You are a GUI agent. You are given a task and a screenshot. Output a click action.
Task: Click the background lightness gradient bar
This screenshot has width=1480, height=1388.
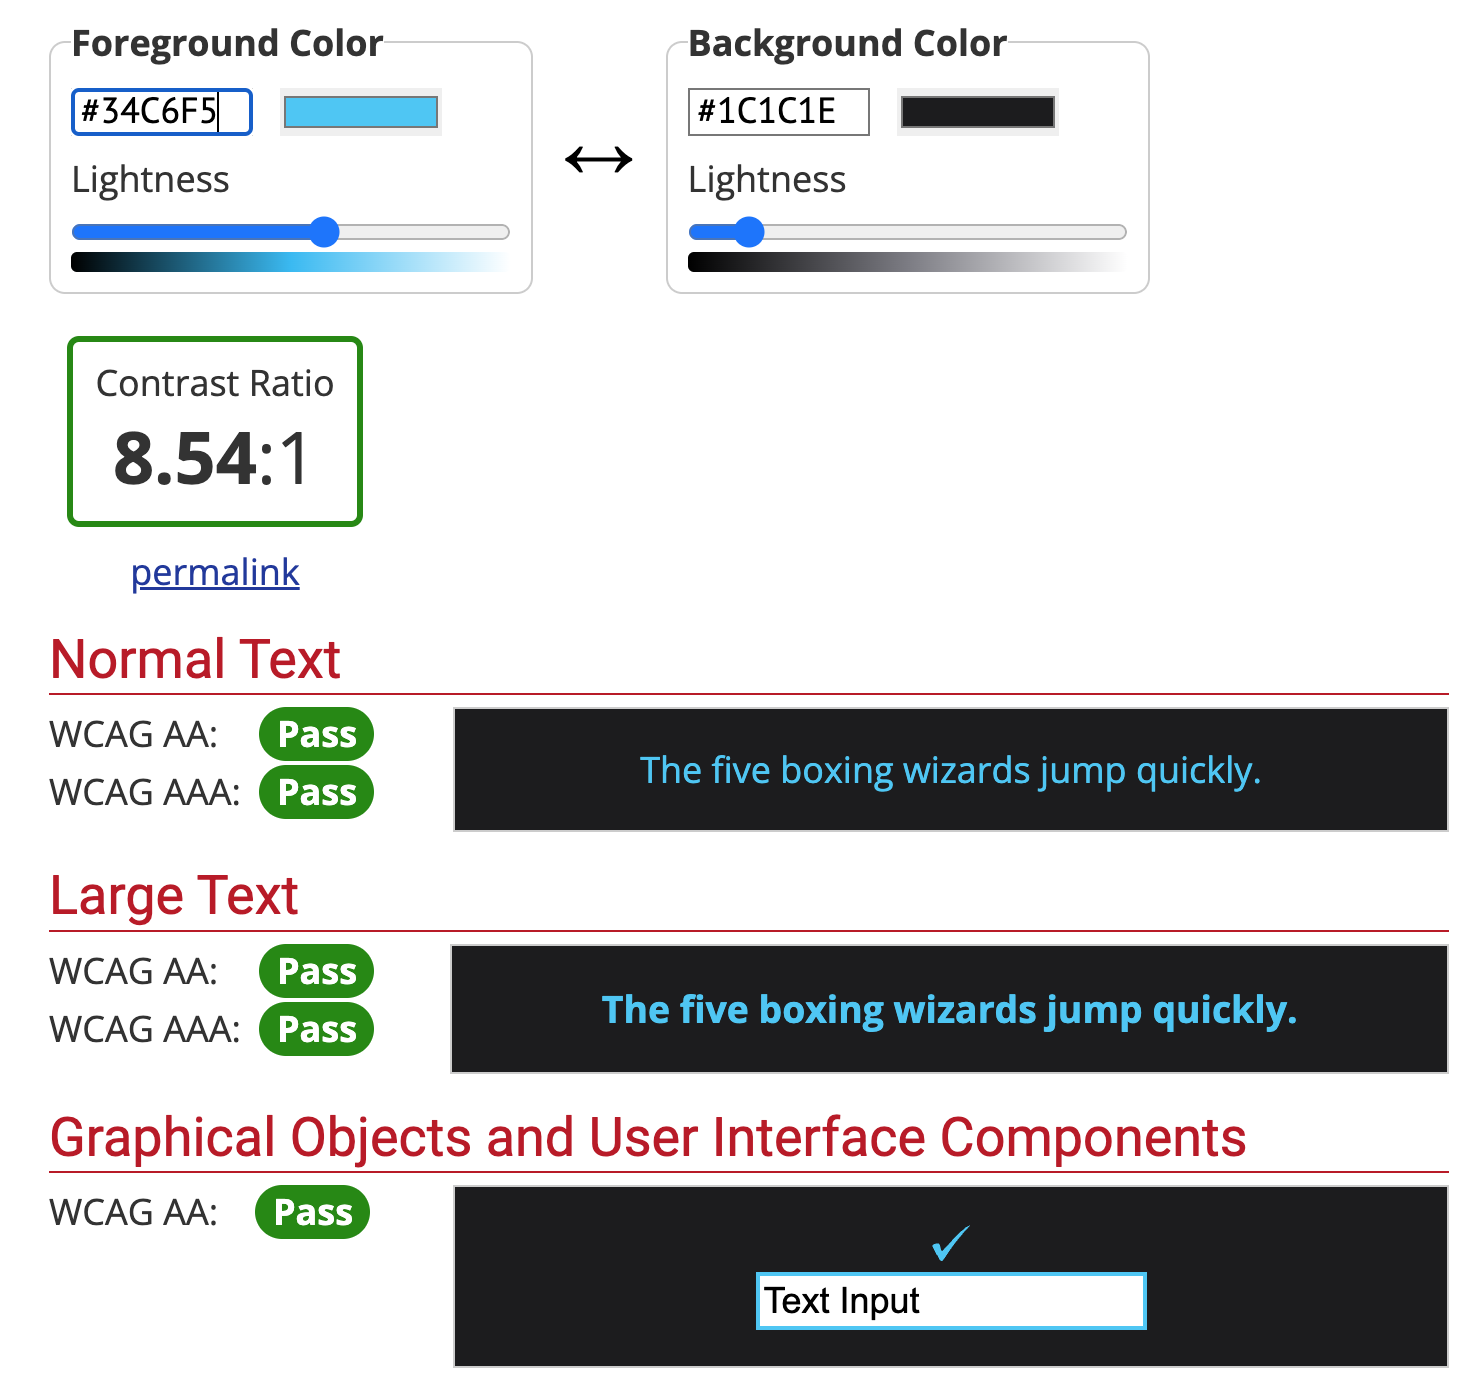click(907, 262)
